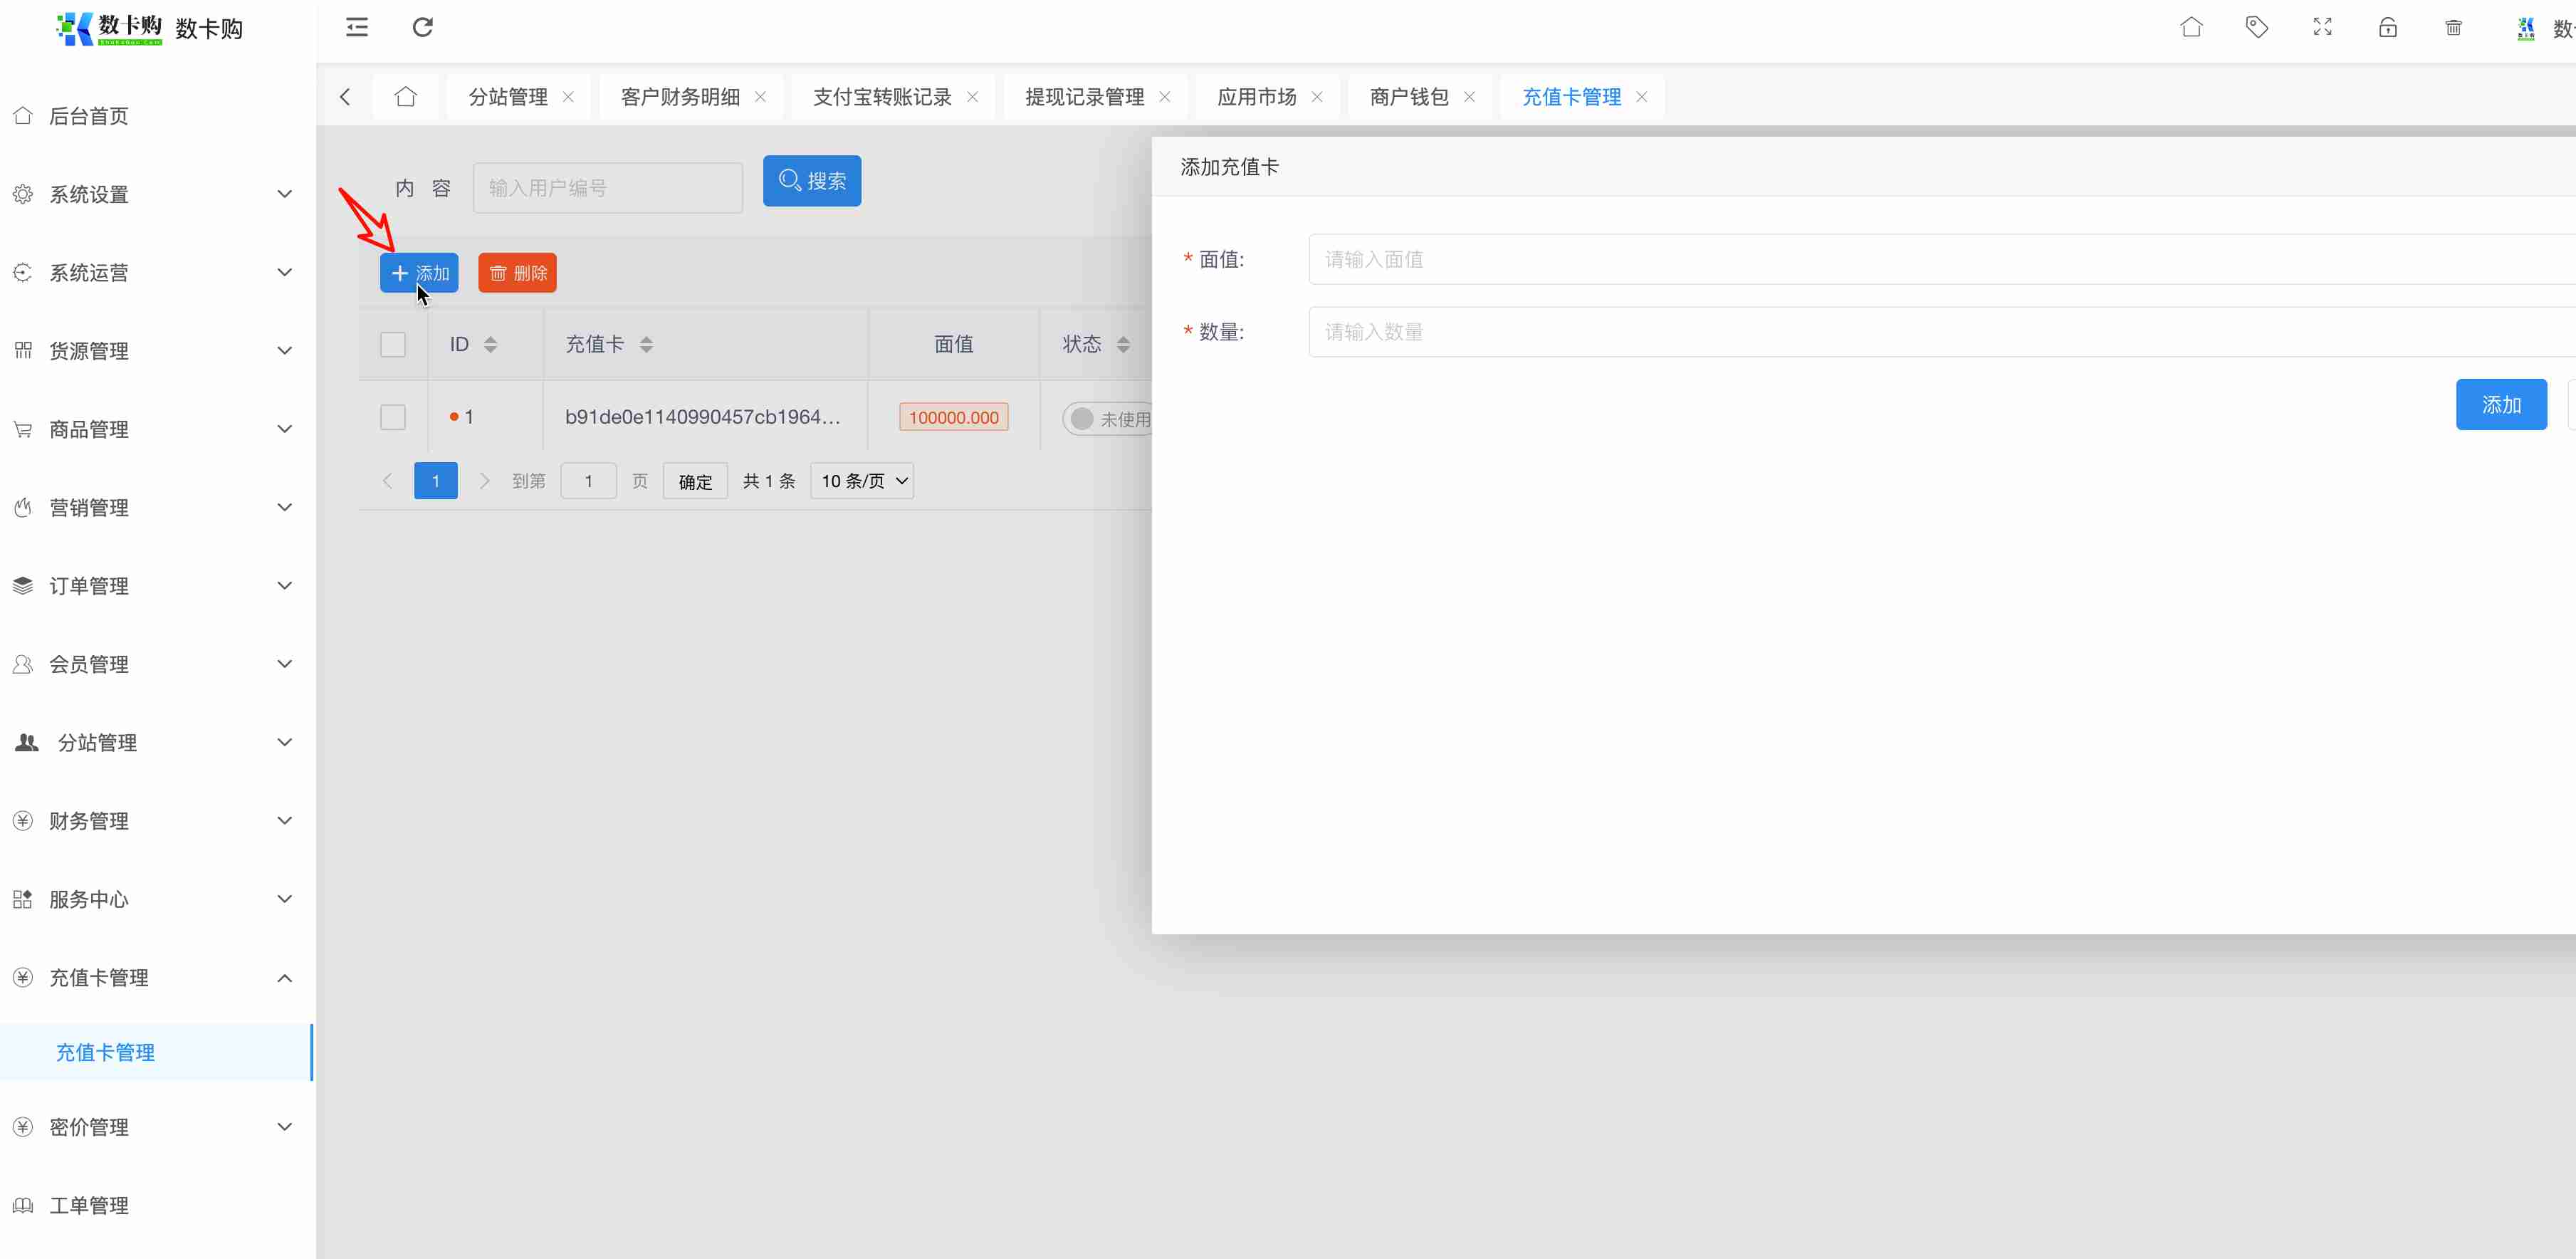Screen dimensions: 2576x1259
Task: Toggle the sidebar collapse menu icon
Action: pos(357,27)
